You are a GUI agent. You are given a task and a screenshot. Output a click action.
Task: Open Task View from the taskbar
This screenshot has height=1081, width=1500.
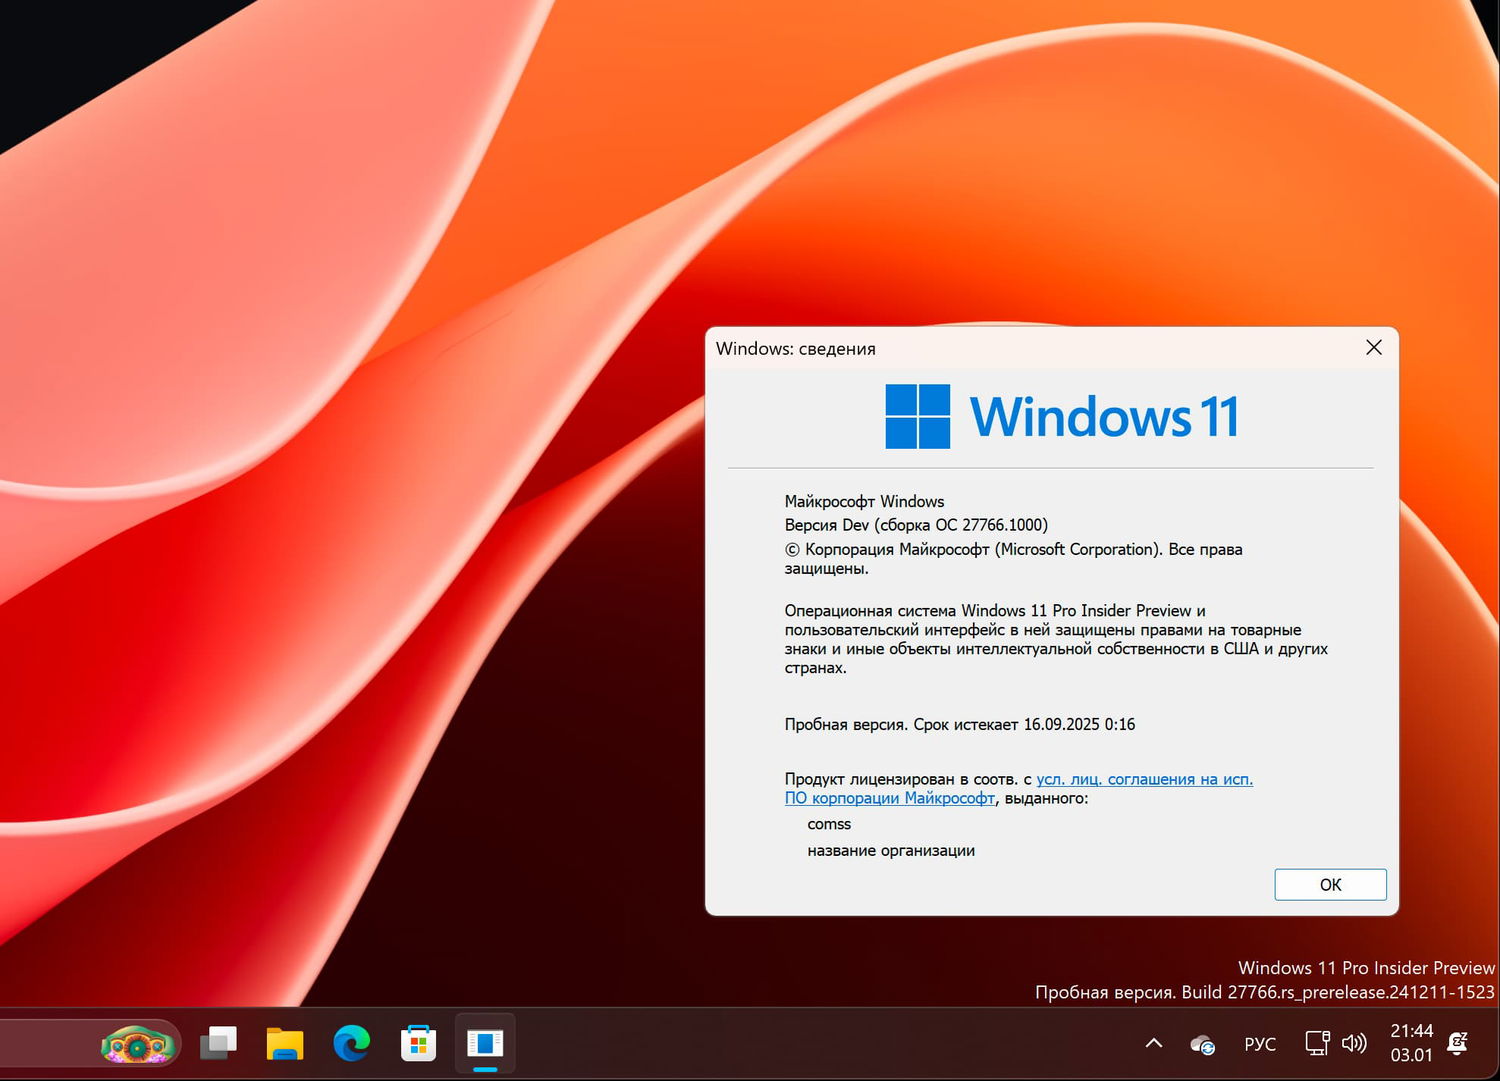pos(218,1043)
